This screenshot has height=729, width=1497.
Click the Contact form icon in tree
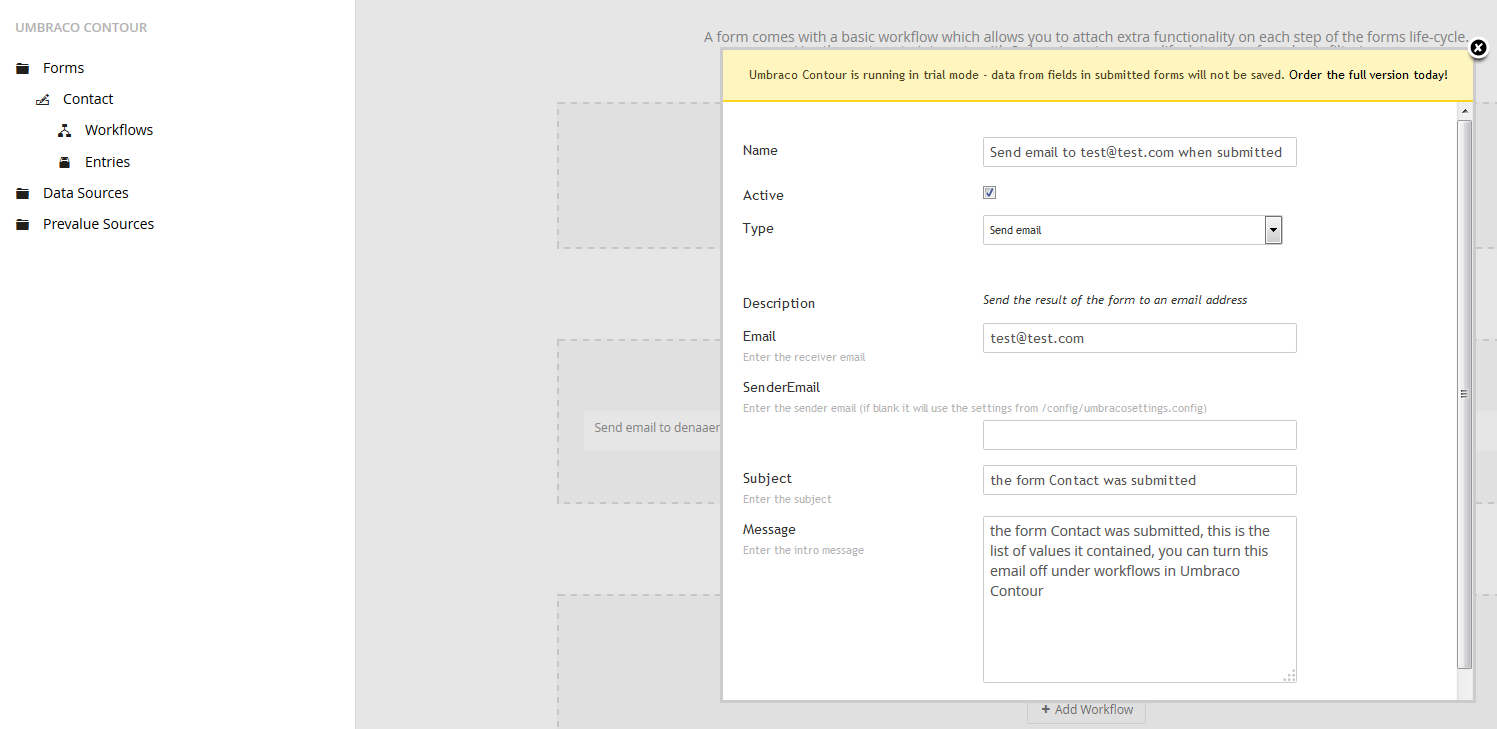(43, 100)
